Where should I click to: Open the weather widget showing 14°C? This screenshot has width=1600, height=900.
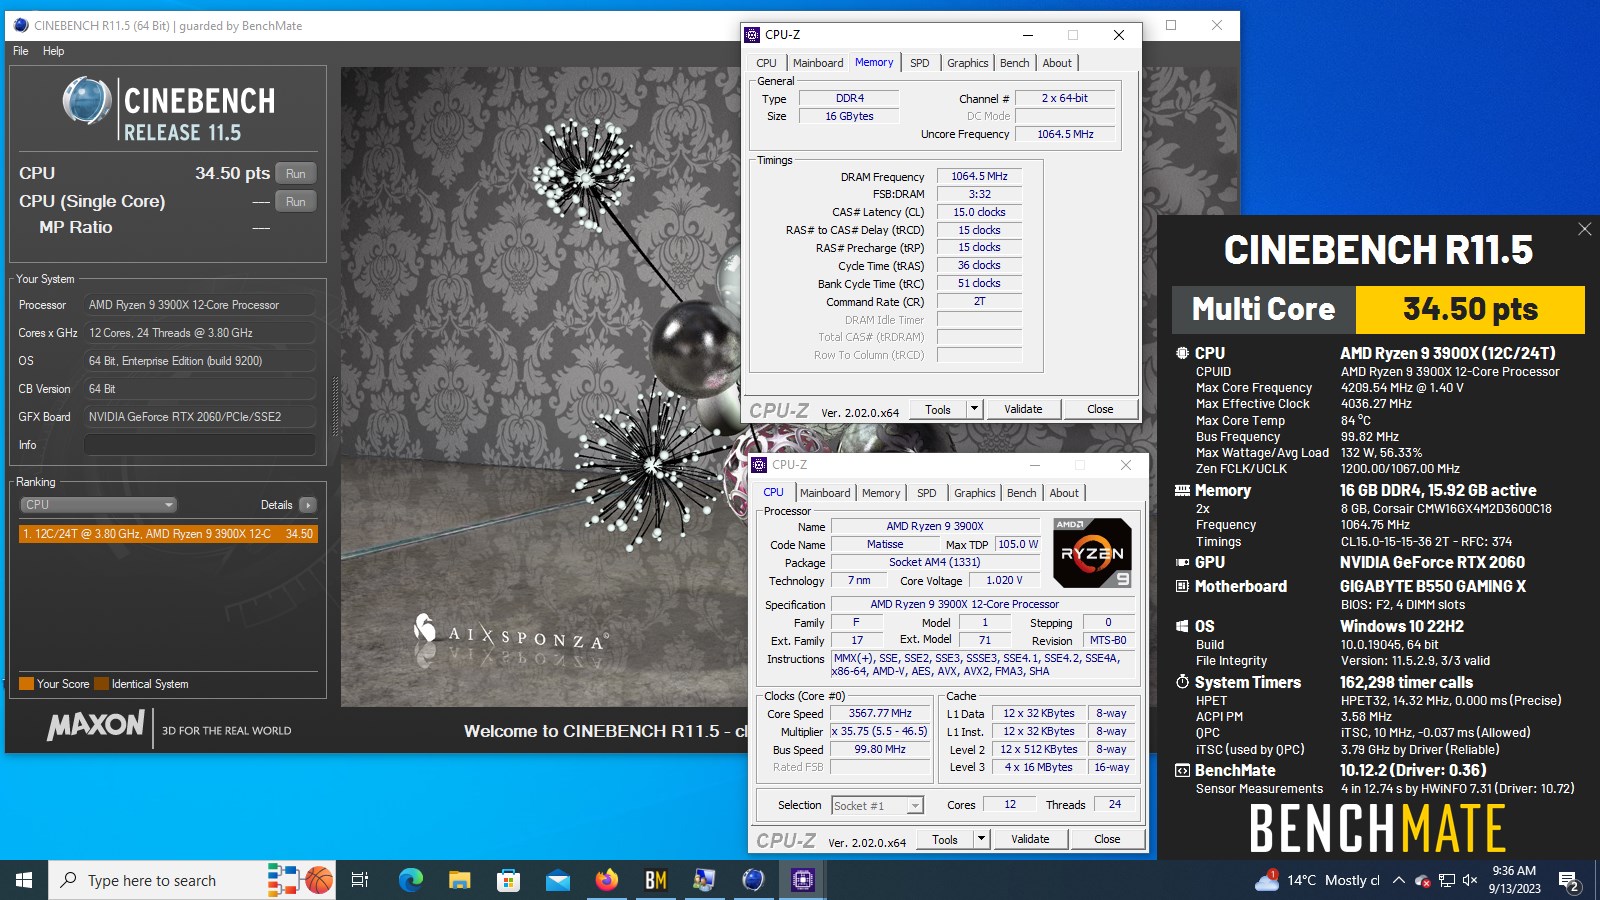[x=1317, y=880]
